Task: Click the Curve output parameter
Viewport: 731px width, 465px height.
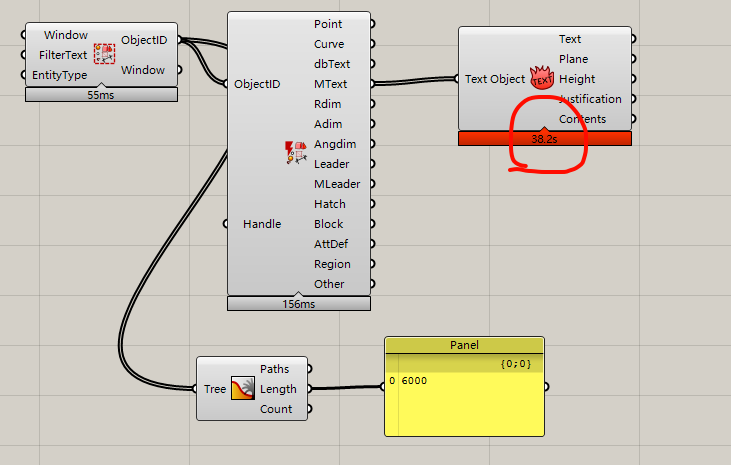Action: [329, 44]
